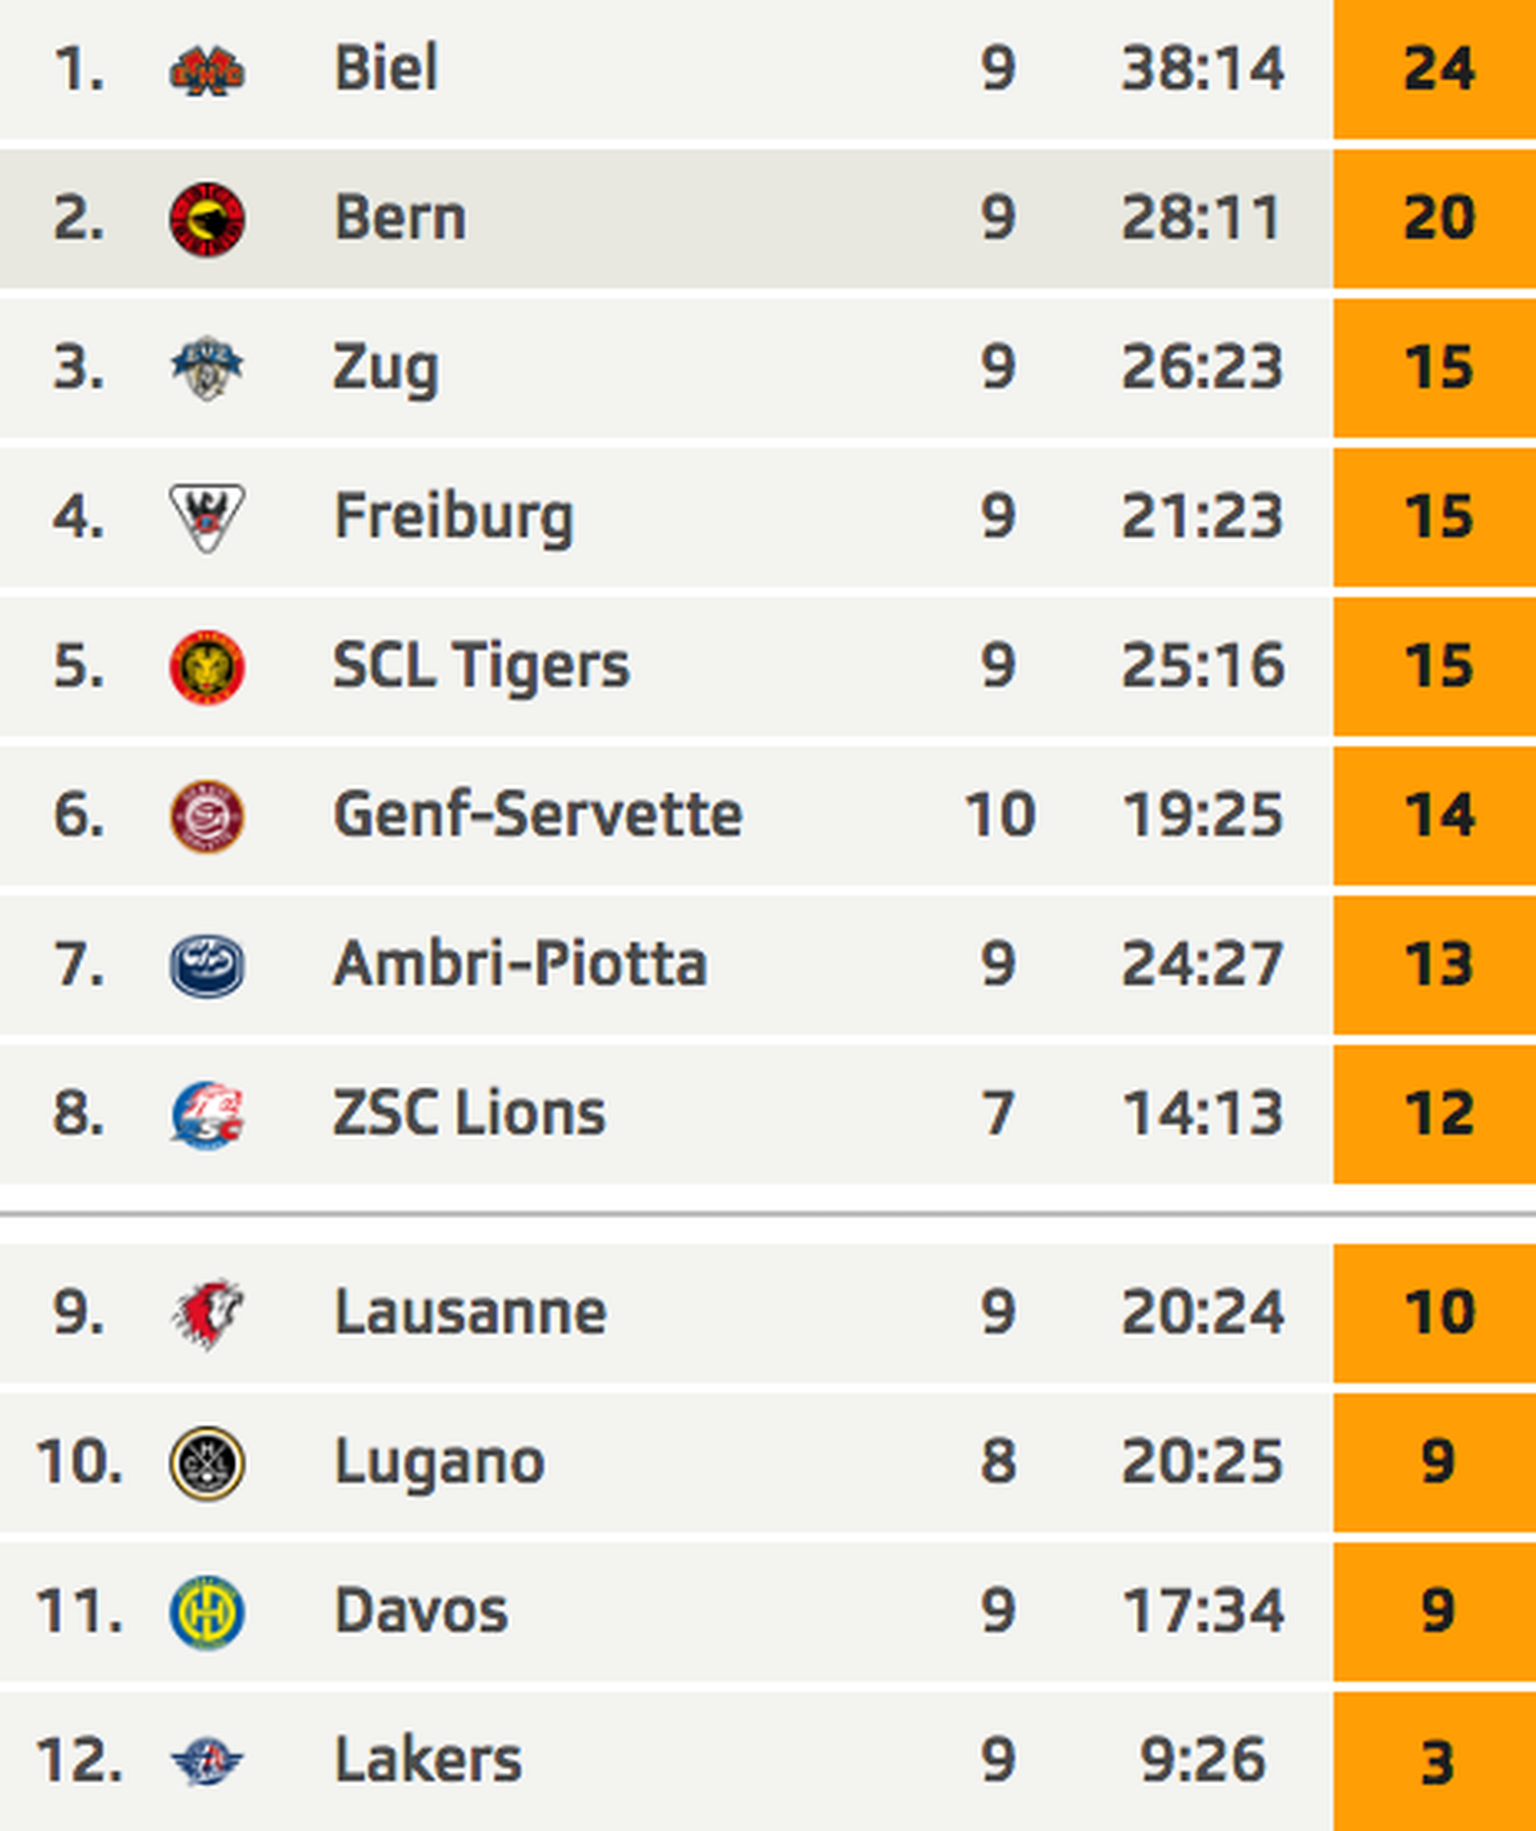Click the Biel team logo
Screen dimensions: 1536x1831
(207, 70)
